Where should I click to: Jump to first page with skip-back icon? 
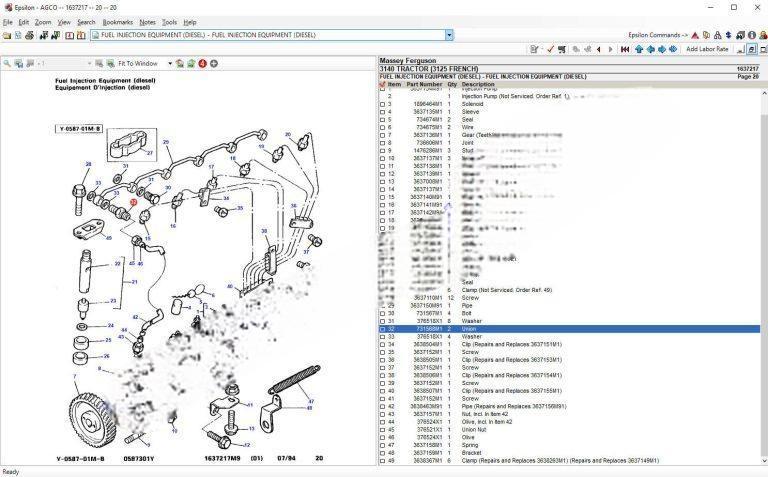click(625, 49)
